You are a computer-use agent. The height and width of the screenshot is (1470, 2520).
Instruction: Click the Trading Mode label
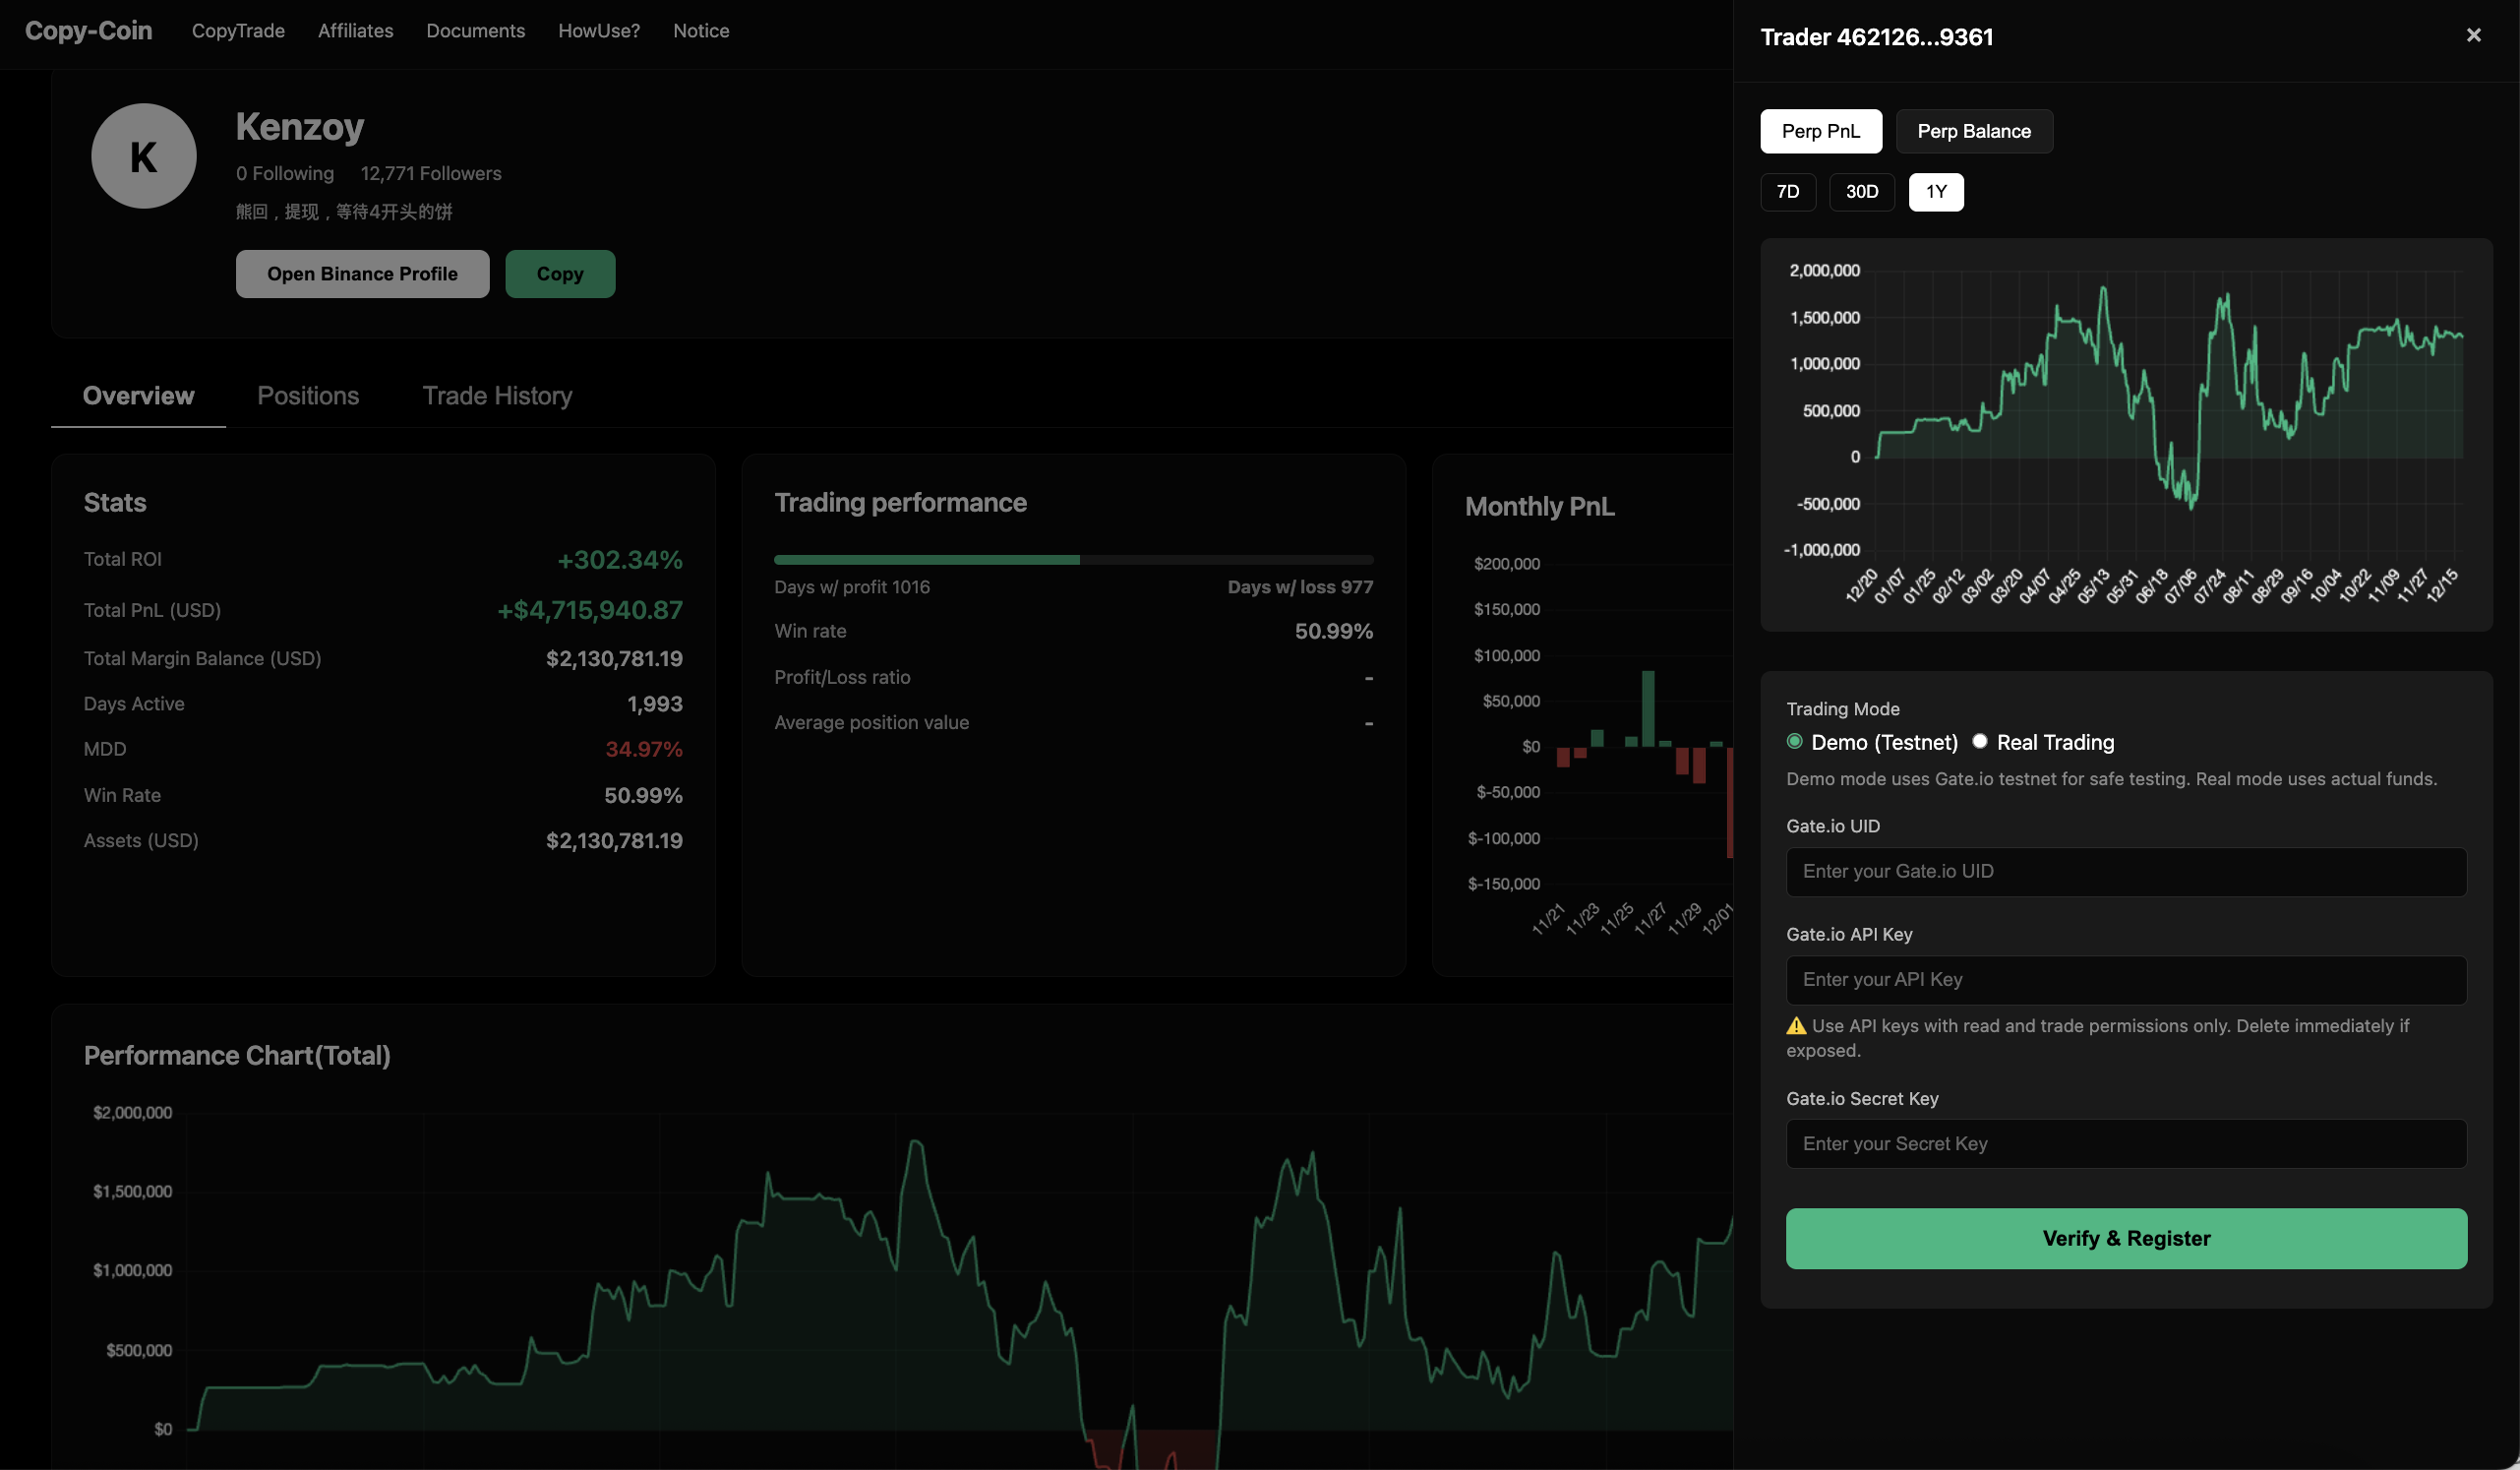pyautogui.click(x=1842, y=709)
